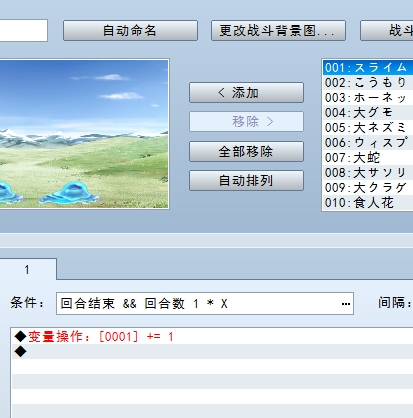Image resolution: width=413 pixels, height=418 pixels.
Task: Click the 自动排列 button
Action: (x=246, y=181)
